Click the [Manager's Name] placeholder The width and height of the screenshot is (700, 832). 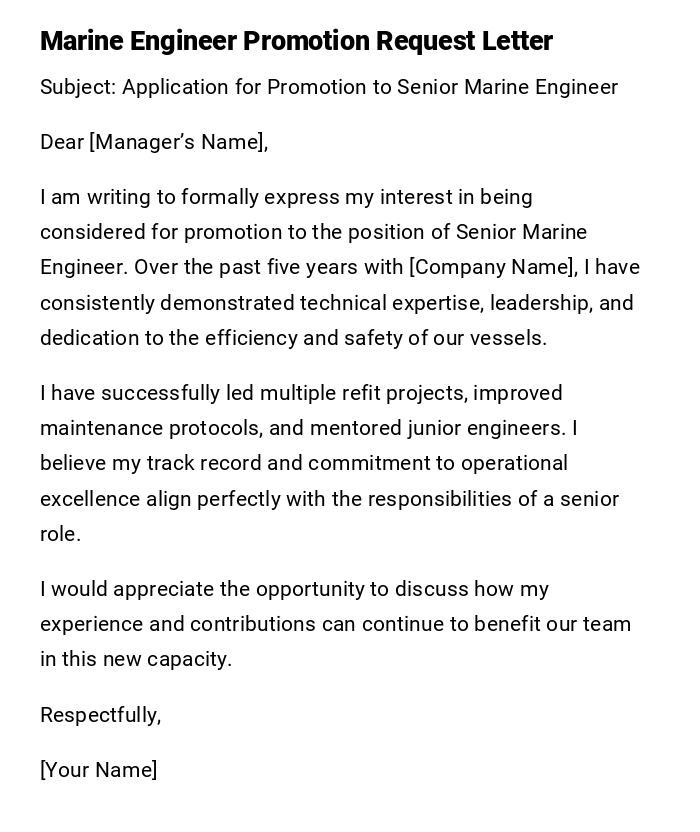coord(177,142)
